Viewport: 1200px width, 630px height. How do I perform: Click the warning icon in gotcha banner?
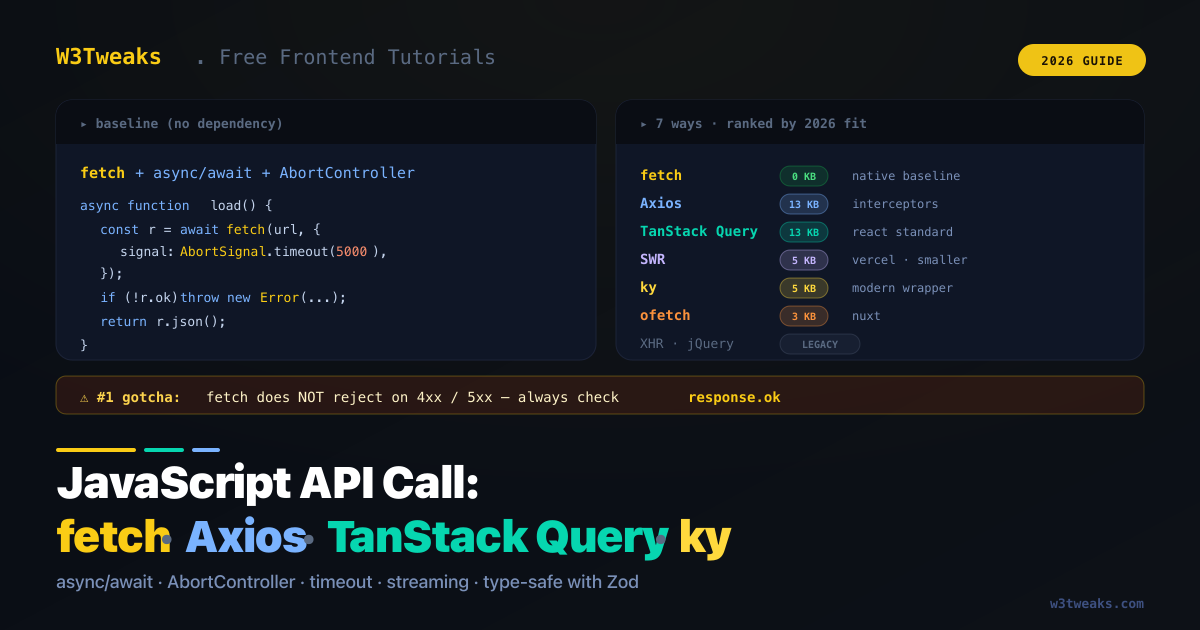click(x=85, y=397)
